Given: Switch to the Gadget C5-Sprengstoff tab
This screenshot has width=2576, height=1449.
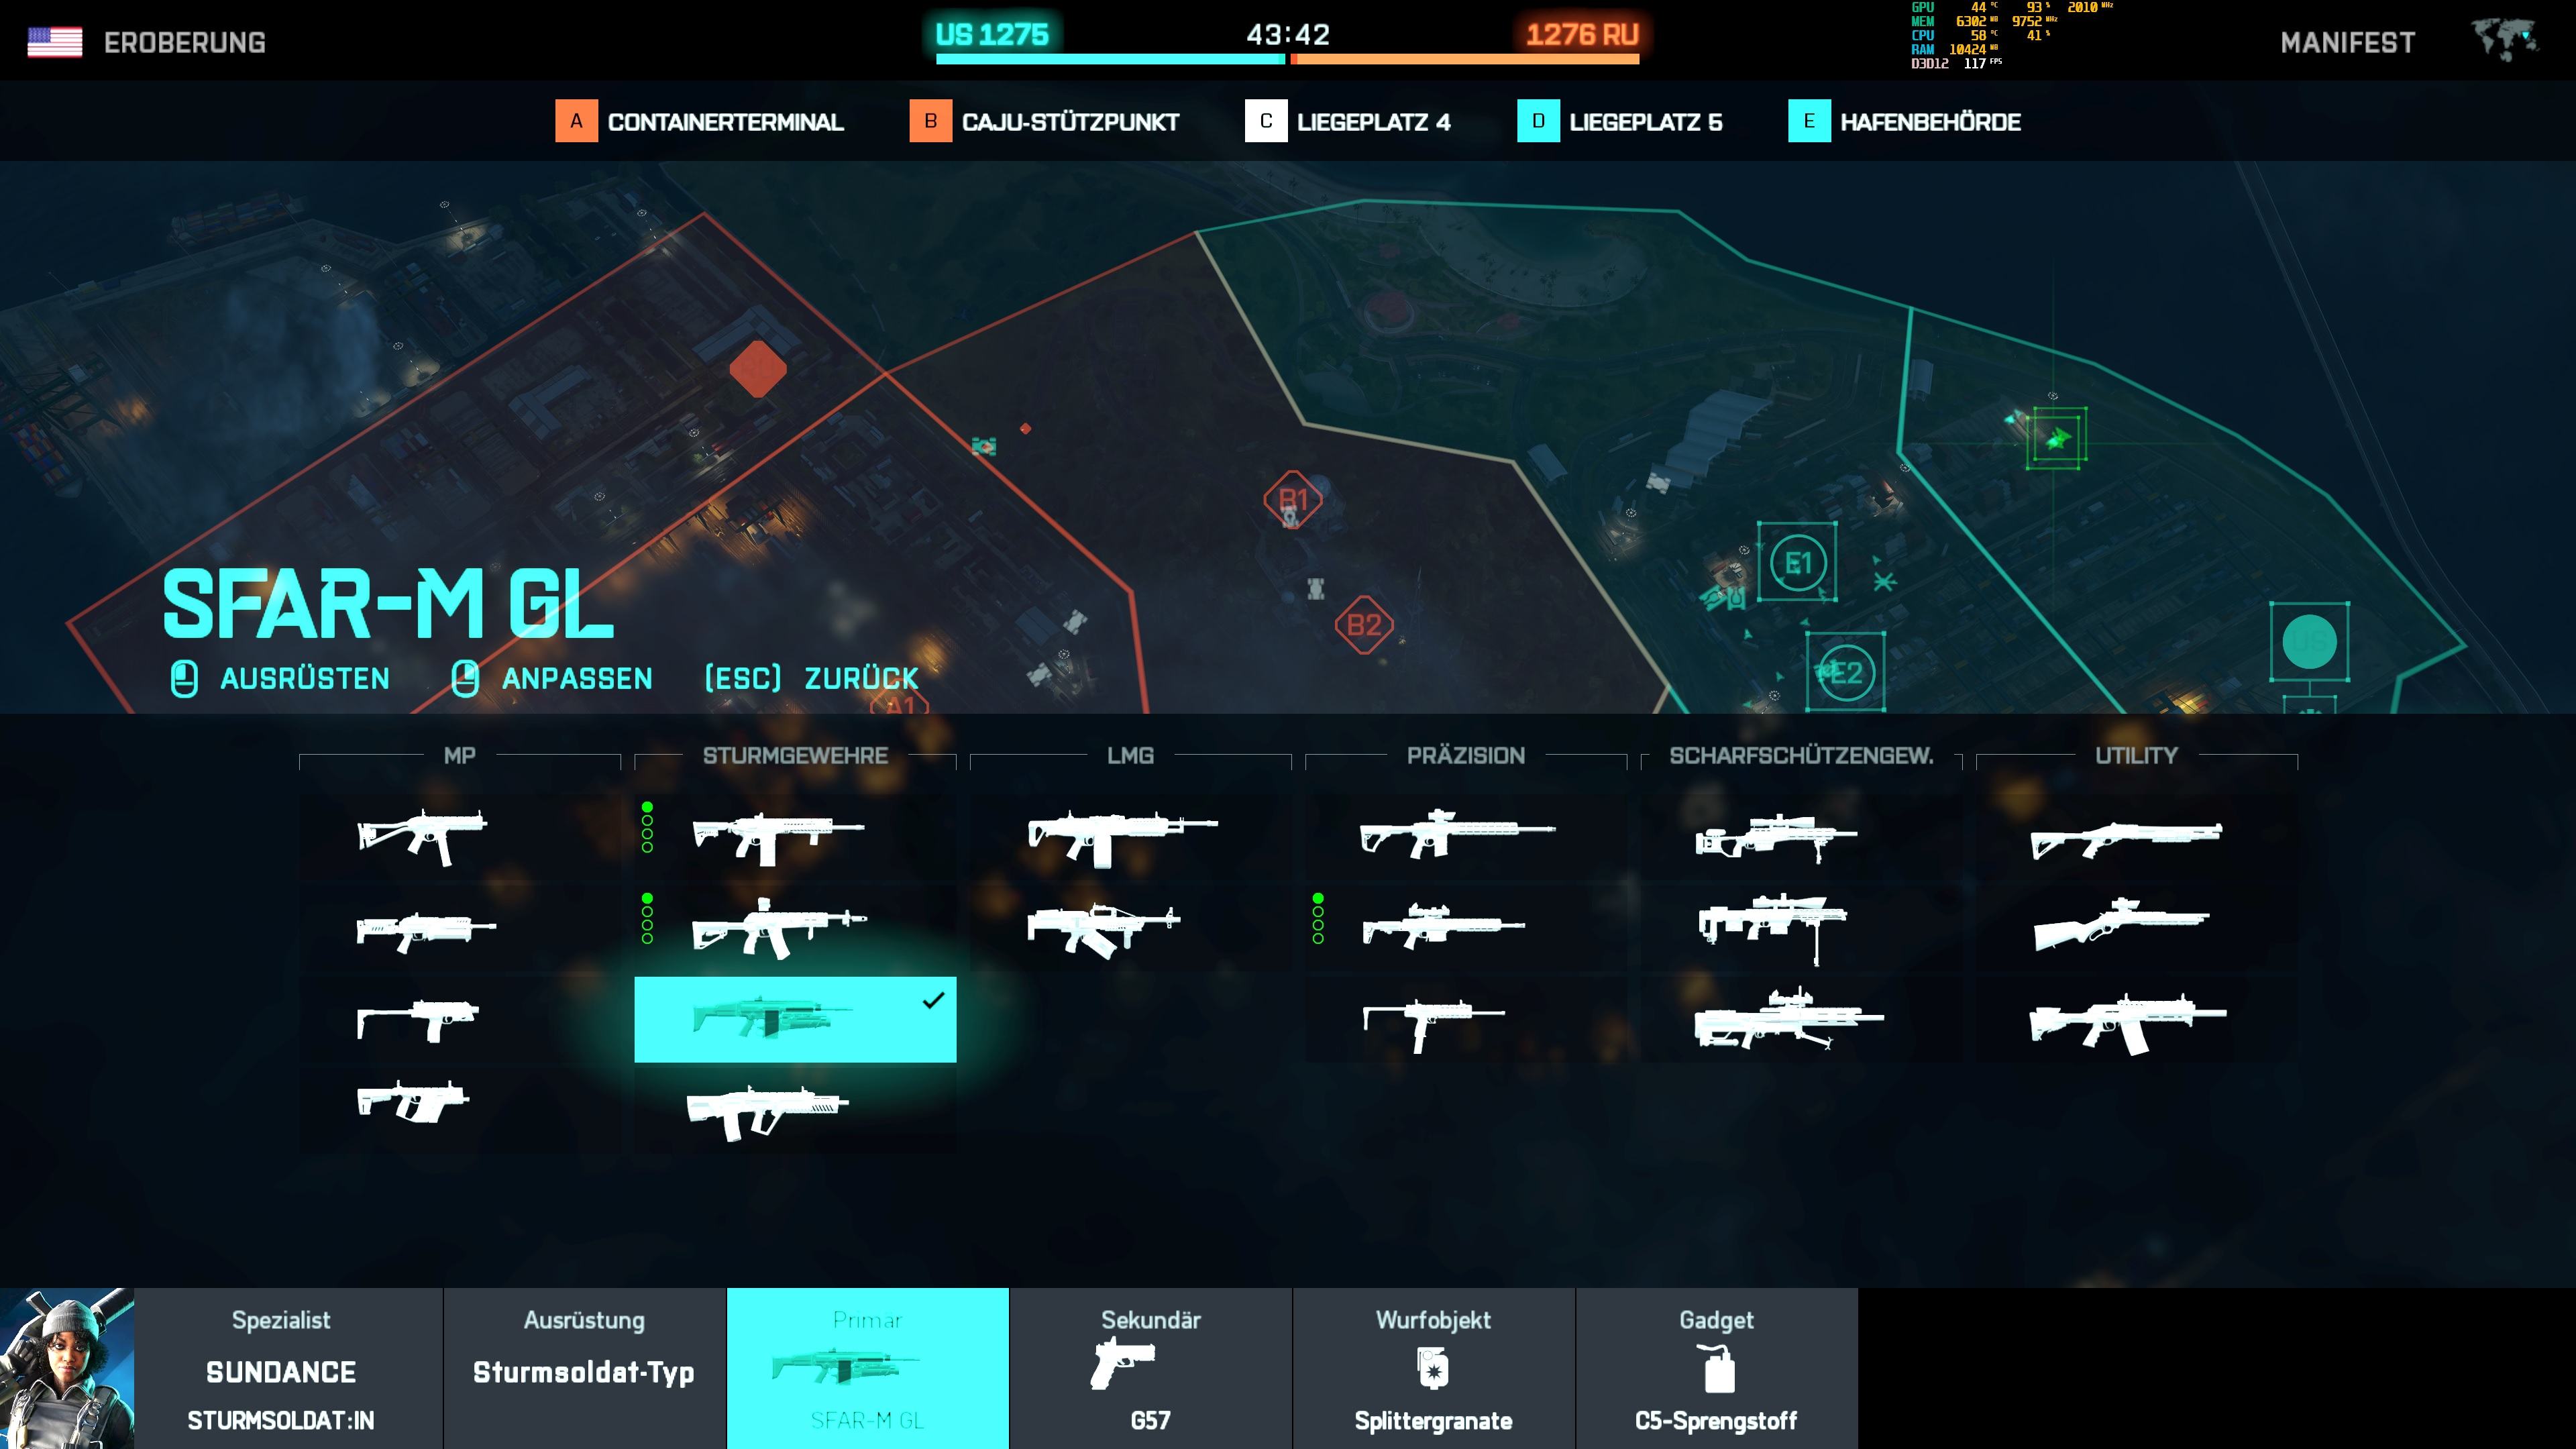Looking at the screenshot, I should pyautogui.click(x=1715, y=1370).
